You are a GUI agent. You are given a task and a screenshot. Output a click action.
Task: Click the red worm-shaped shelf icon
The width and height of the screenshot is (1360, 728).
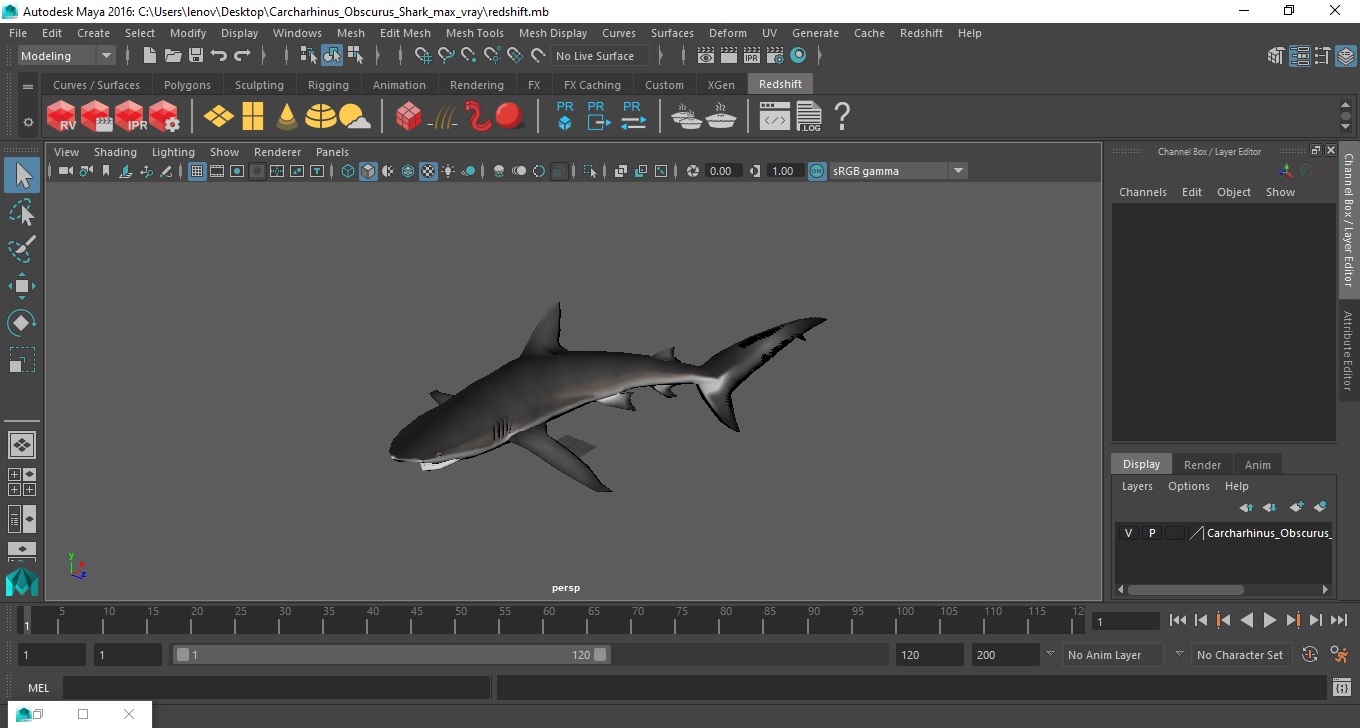tap(478, 117)
